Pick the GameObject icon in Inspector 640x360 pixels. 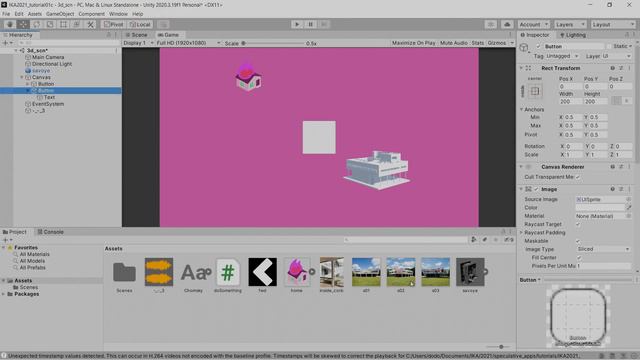524,48
